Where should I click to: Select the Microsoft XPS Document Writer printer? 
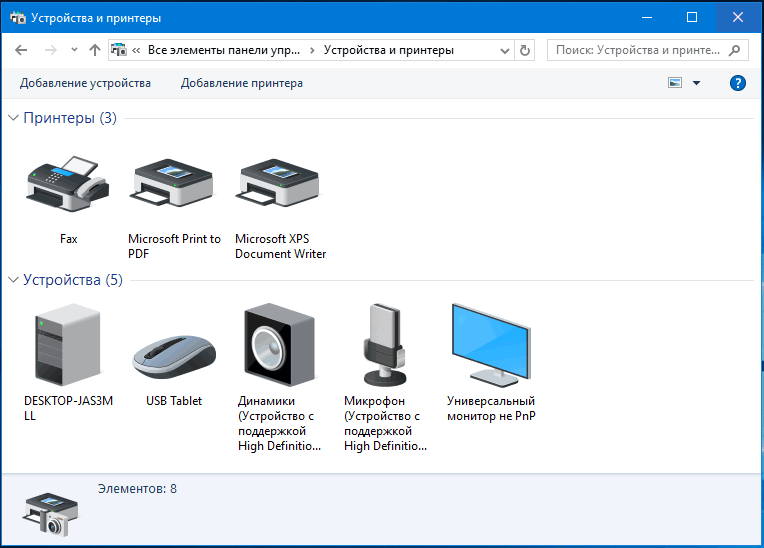tap(278, 184)
